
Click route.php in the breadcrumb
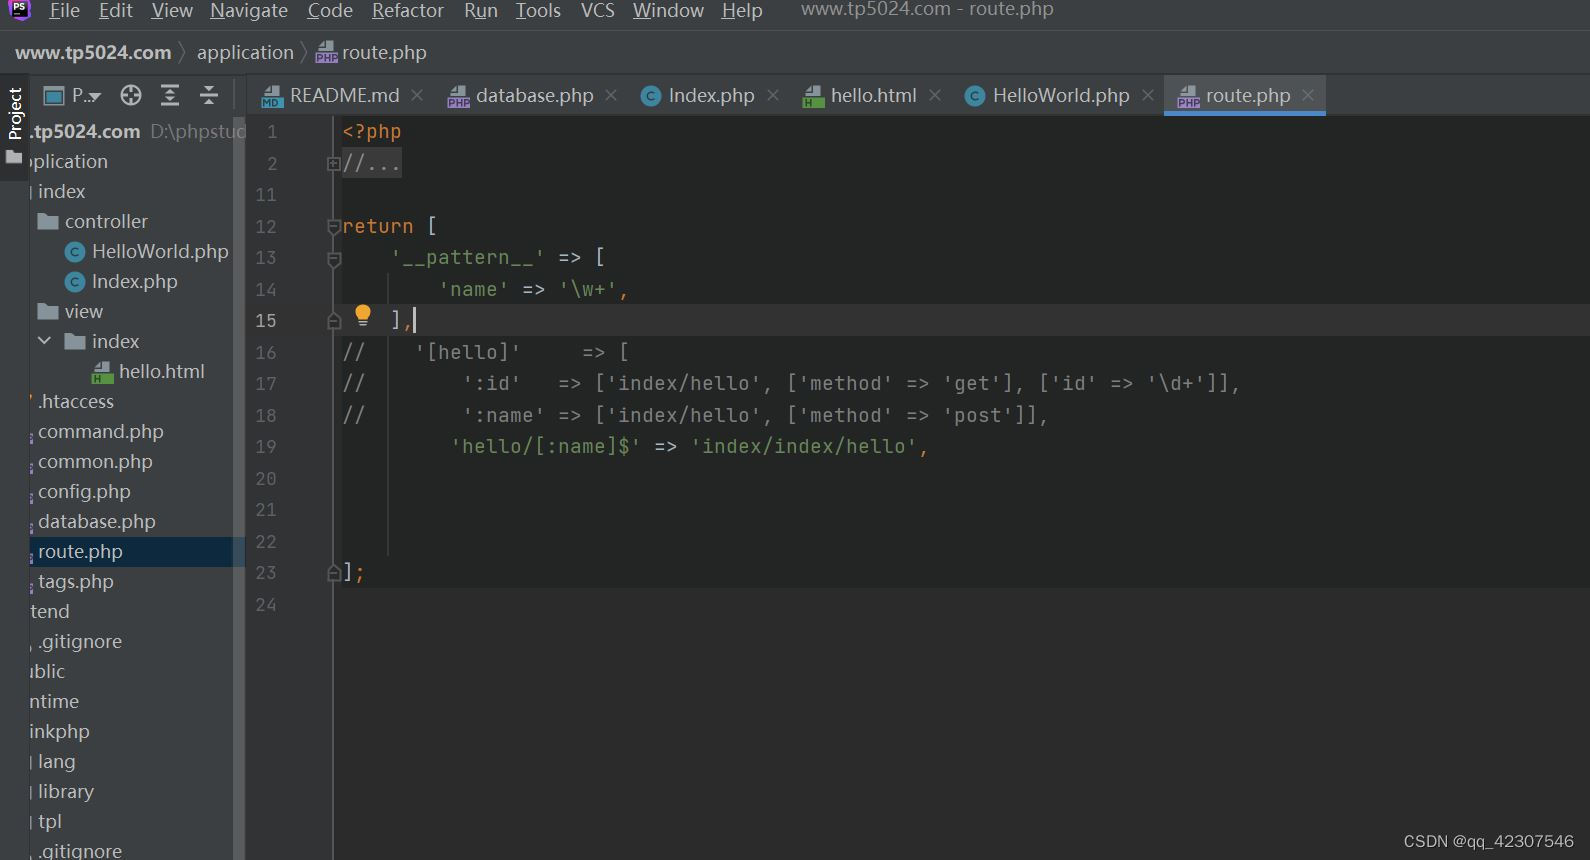372,52
